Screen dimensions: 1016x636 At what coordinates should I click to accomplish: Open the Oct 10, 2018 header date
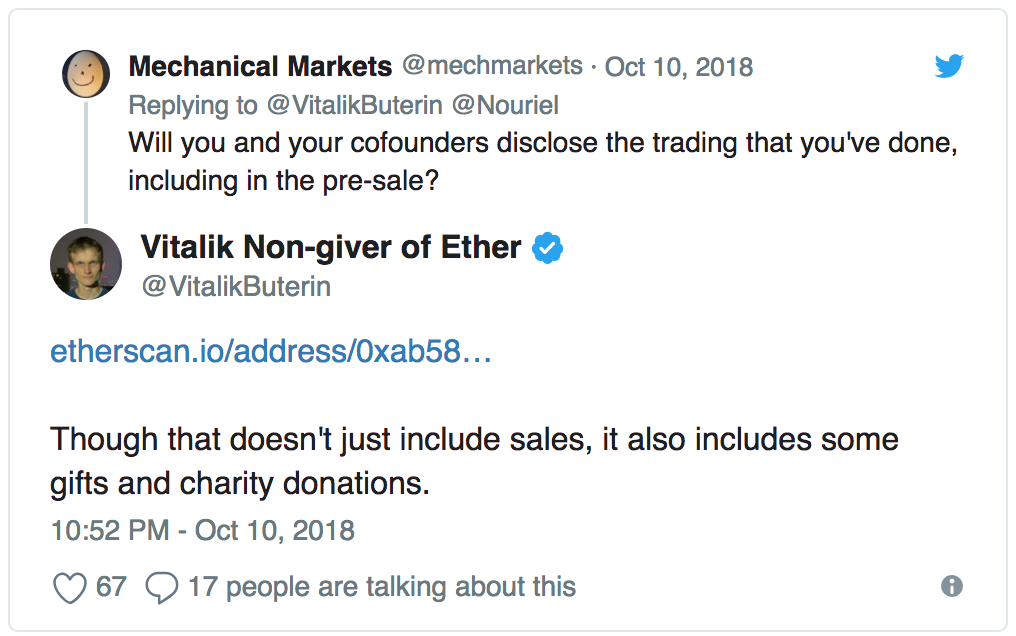coord(679,67)
